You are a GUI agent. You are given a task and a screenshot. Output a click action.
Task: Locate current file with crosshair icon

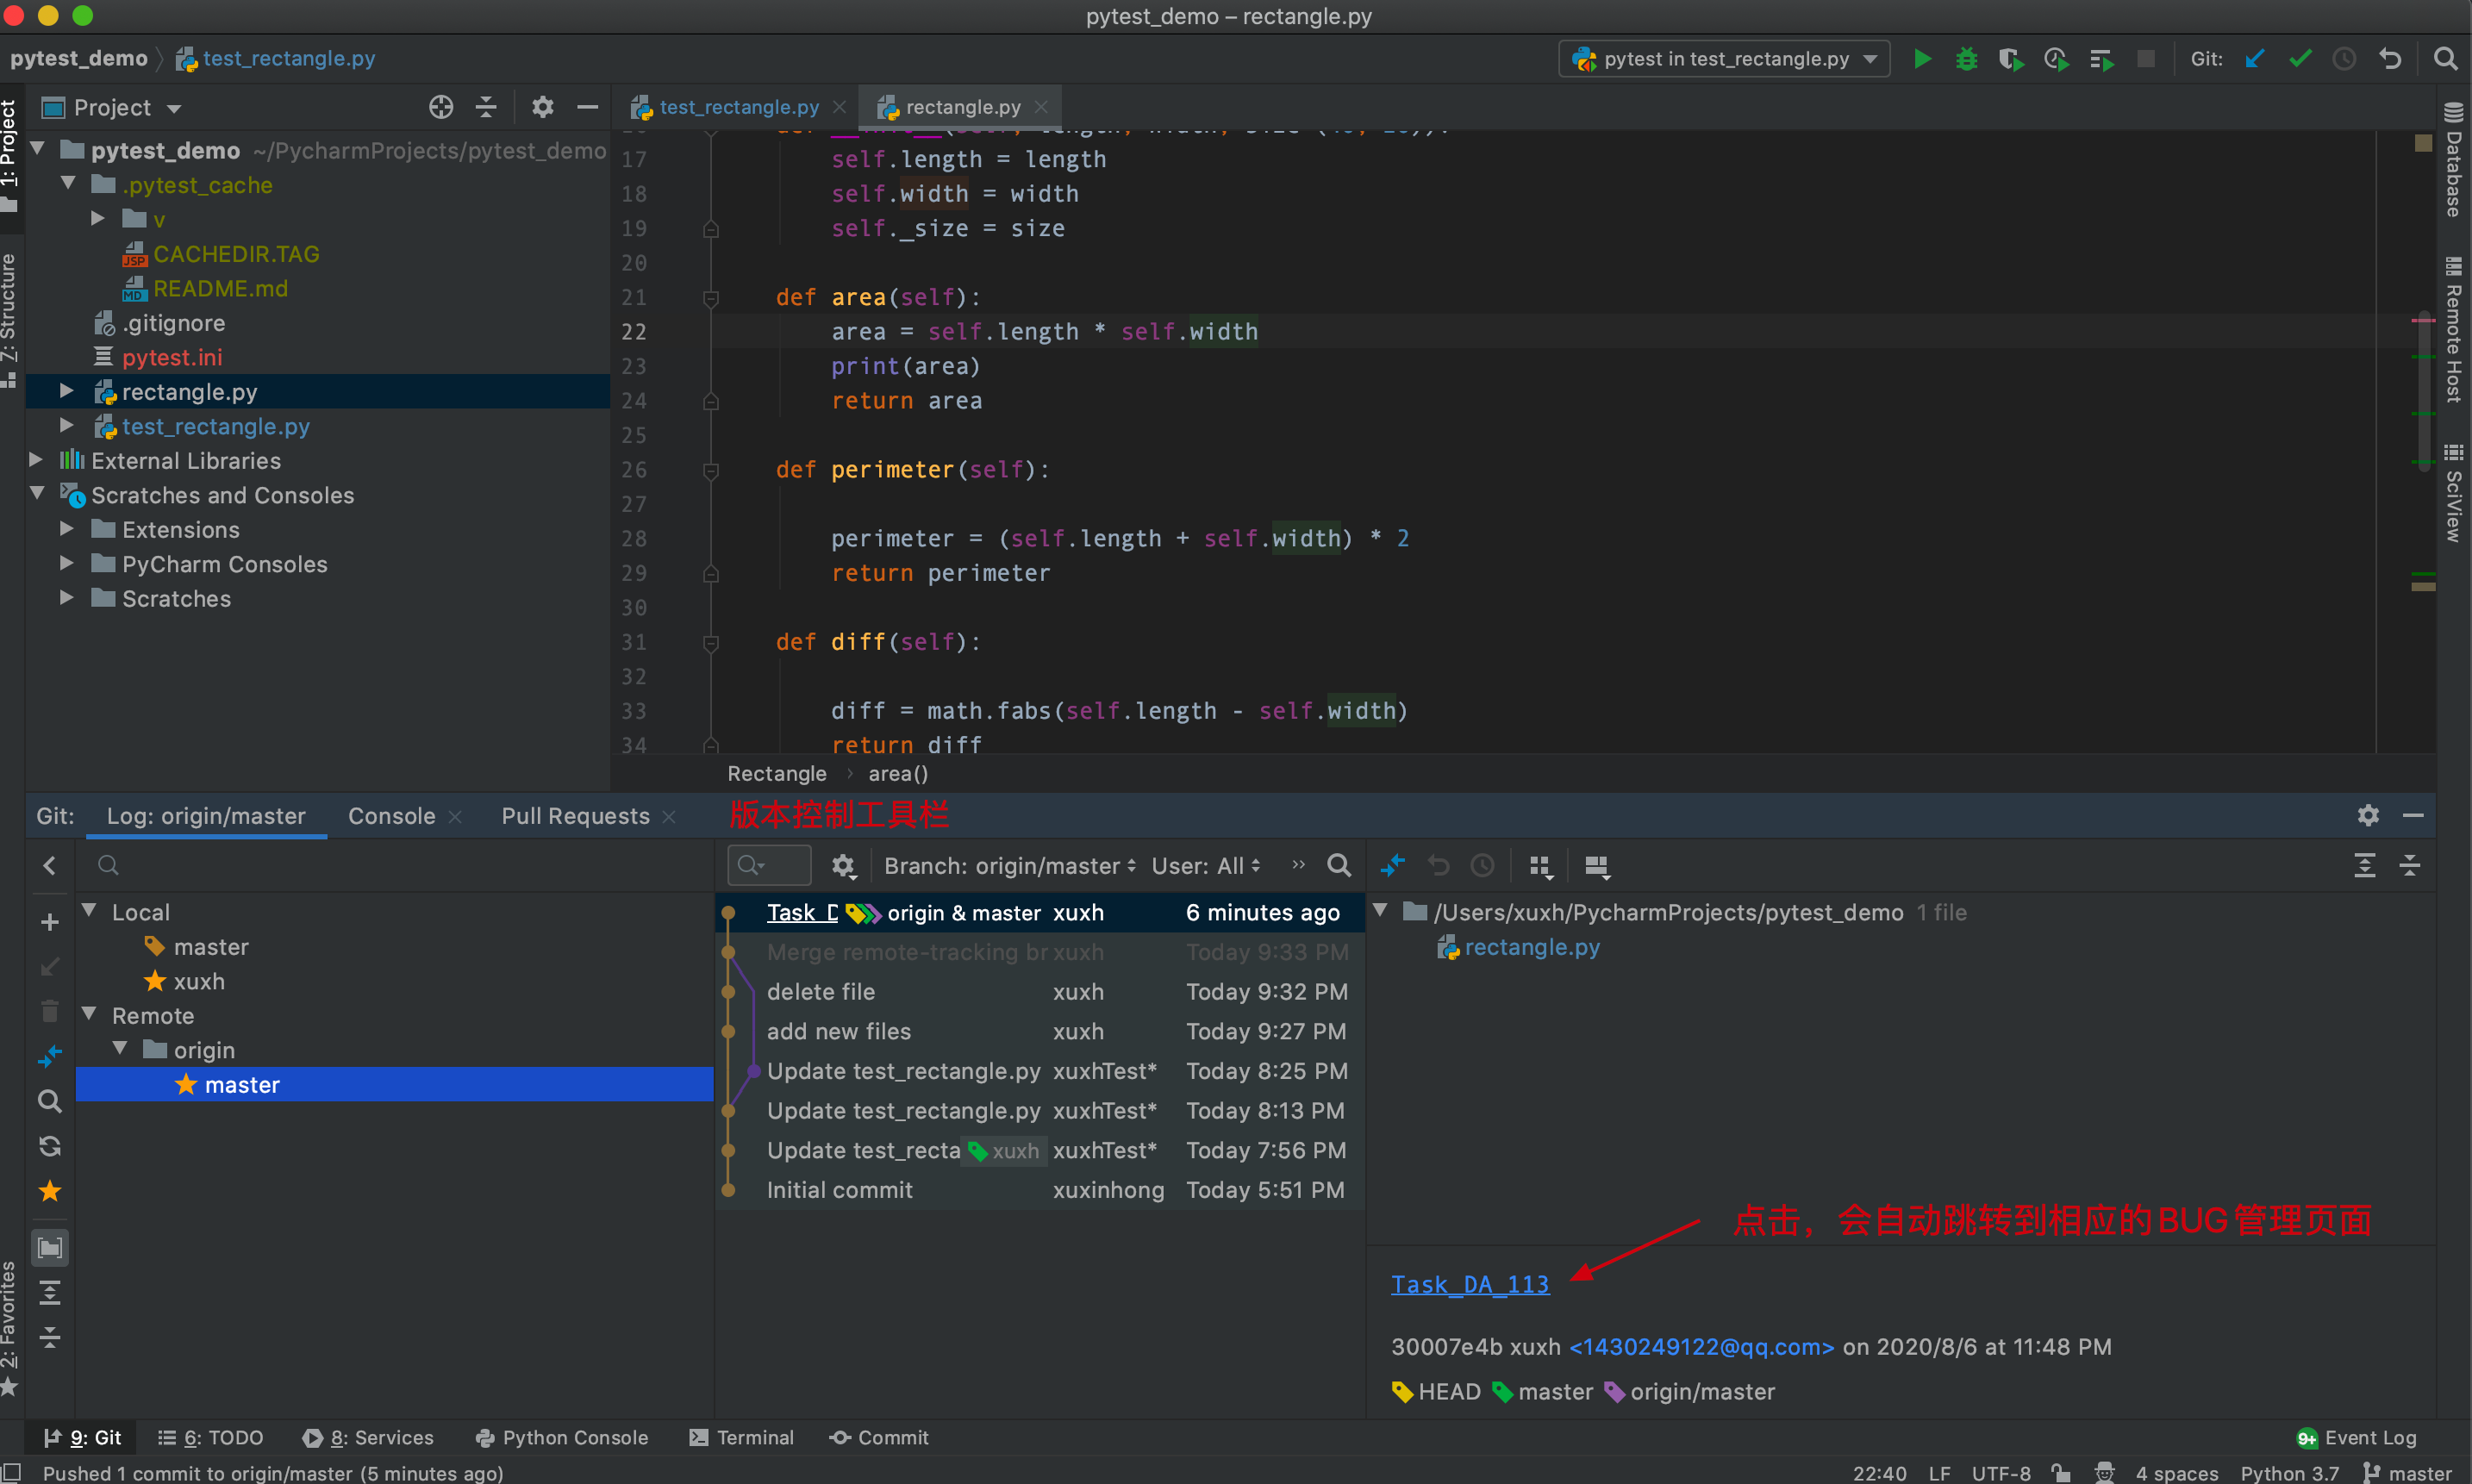[441, 107]
